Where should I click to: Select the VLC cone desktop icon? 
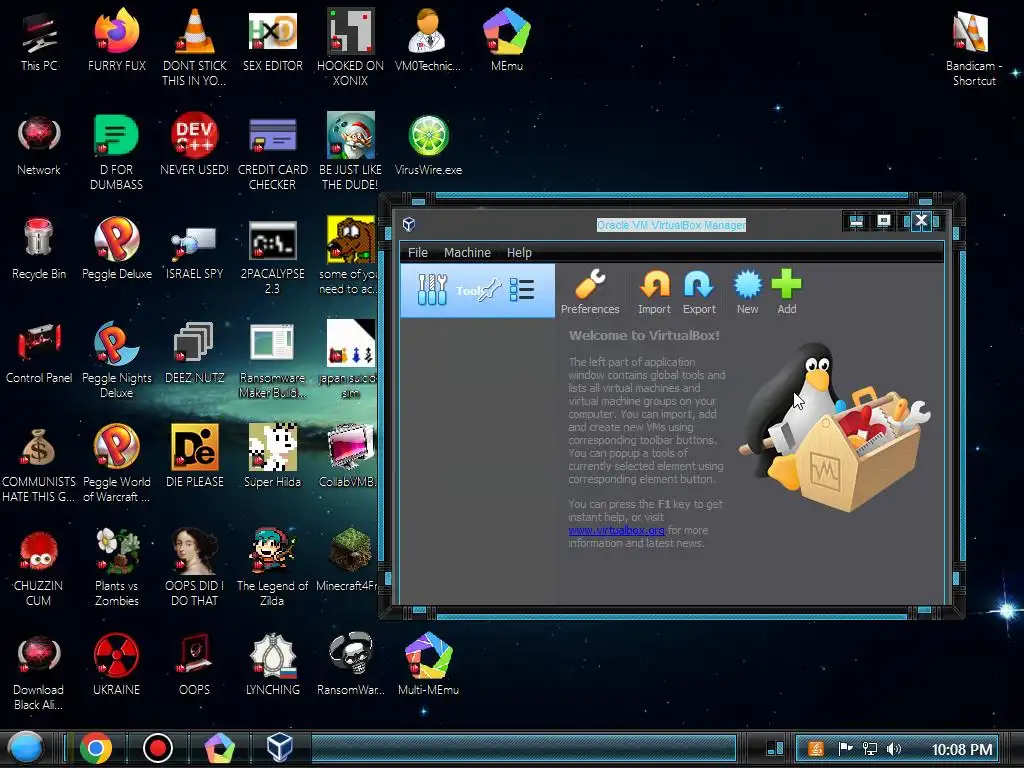pyautogui.click(x=195, y=48)
